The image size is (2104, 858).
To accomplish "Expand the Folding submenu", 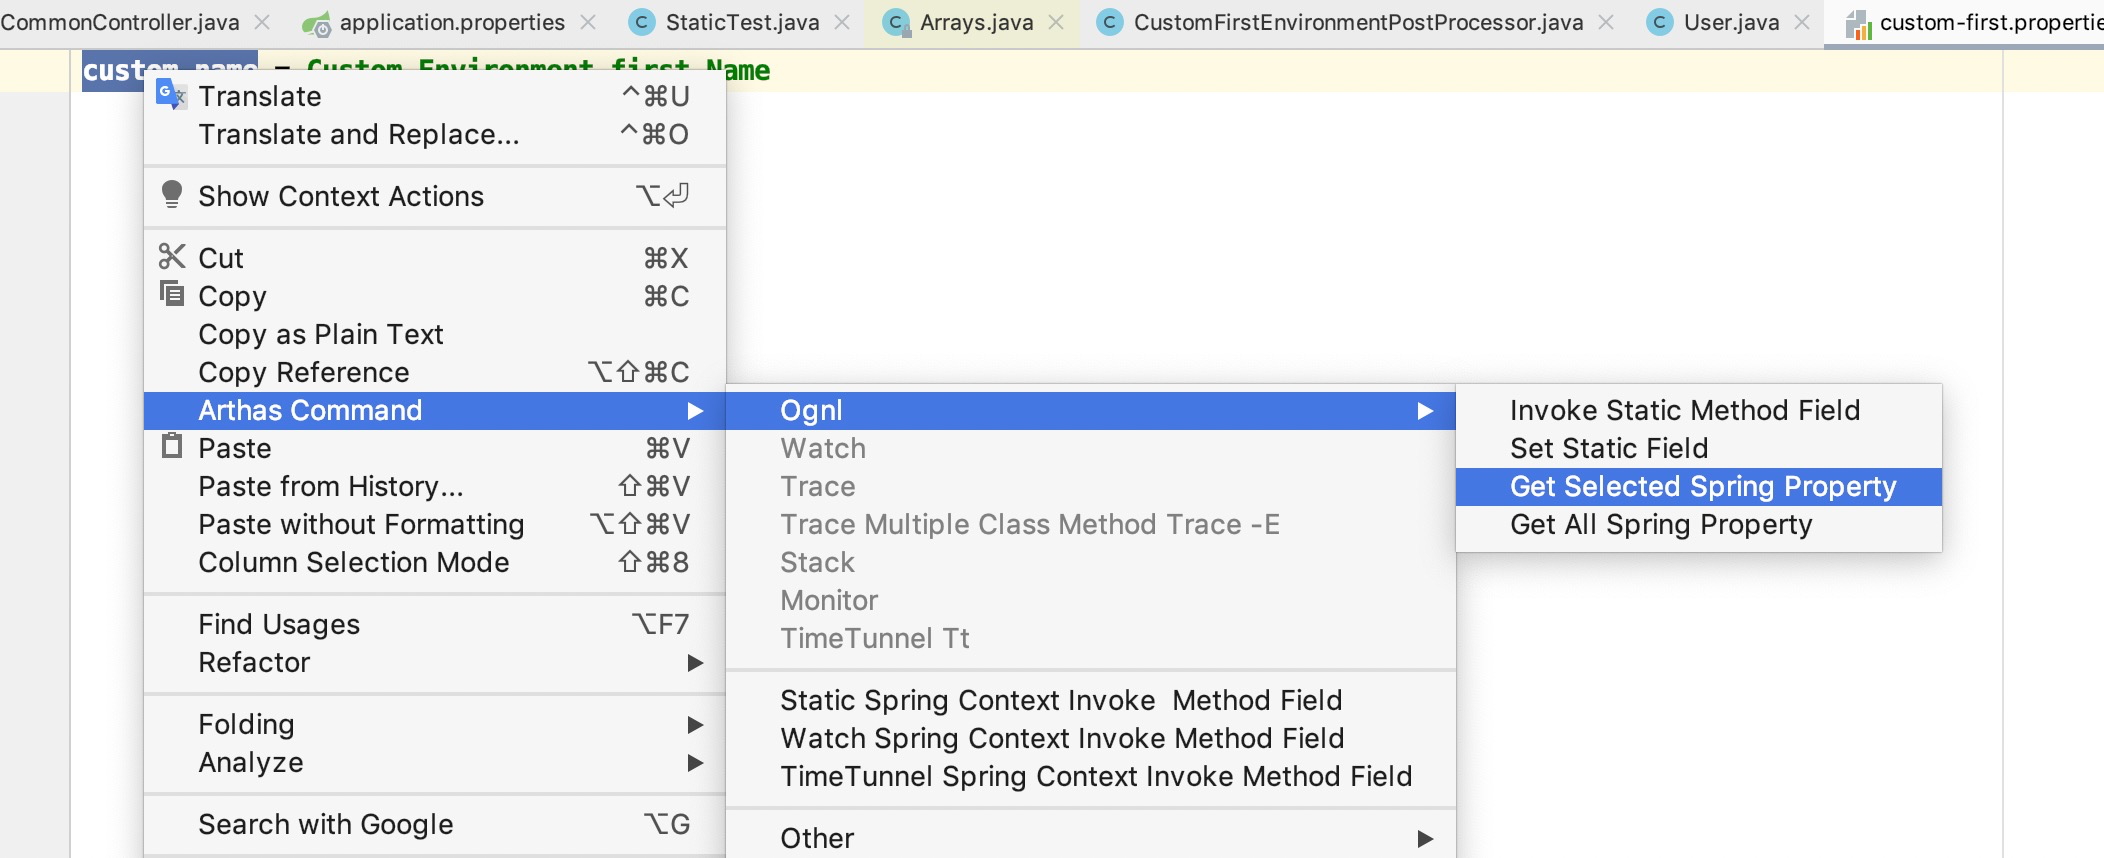I will coord(695,725).
